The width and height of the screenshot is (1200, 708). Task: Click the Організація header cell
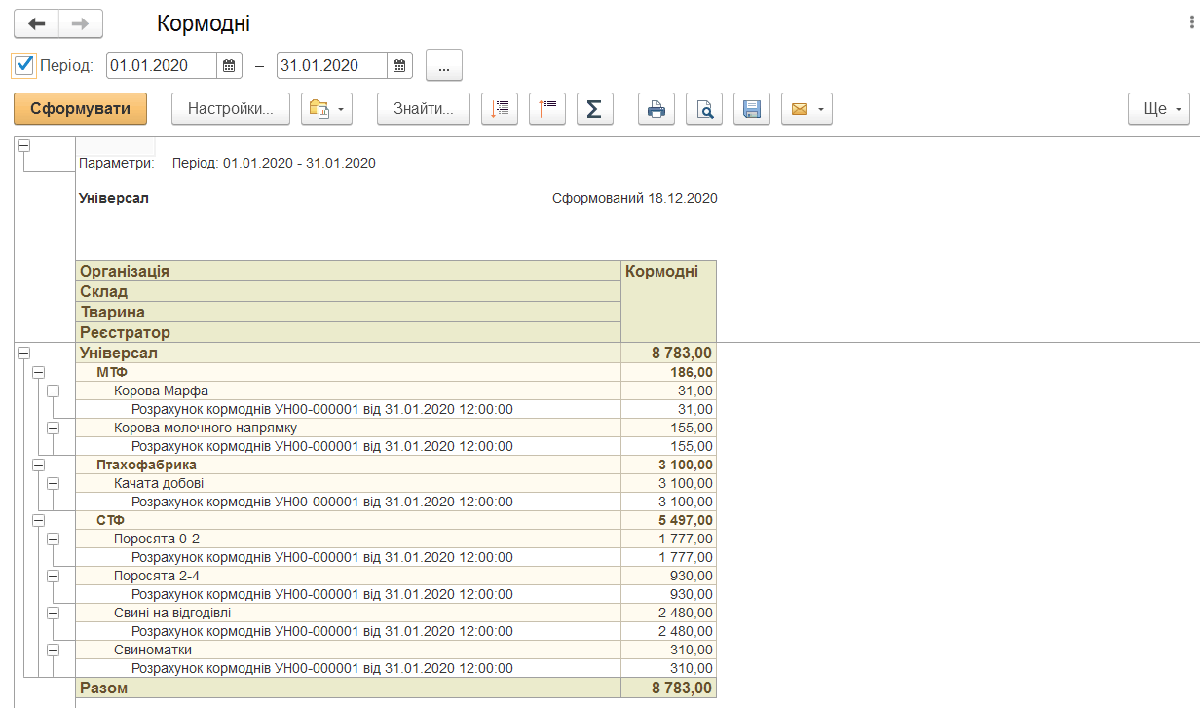pyautogui.click(x=348, y=271)
